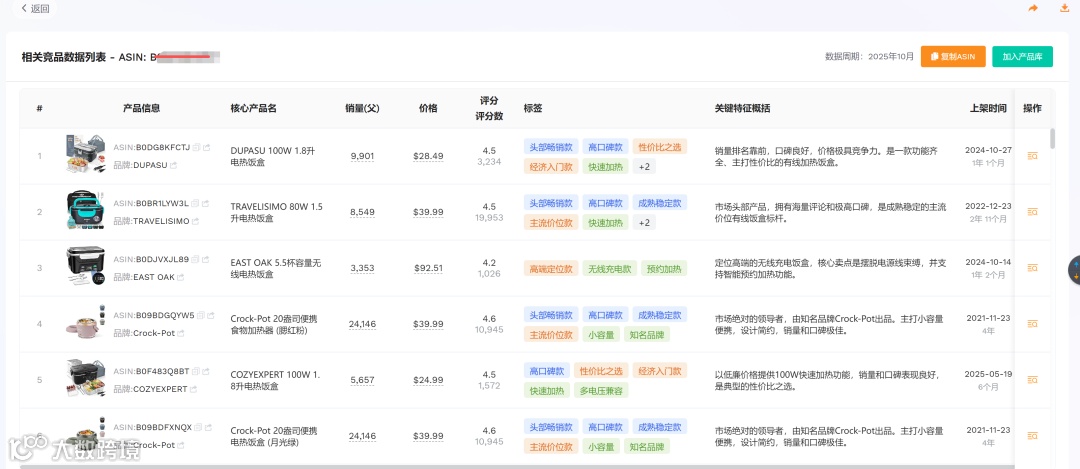
Task: Click listing date 2025-05-19
Action: tap(988, 374)
